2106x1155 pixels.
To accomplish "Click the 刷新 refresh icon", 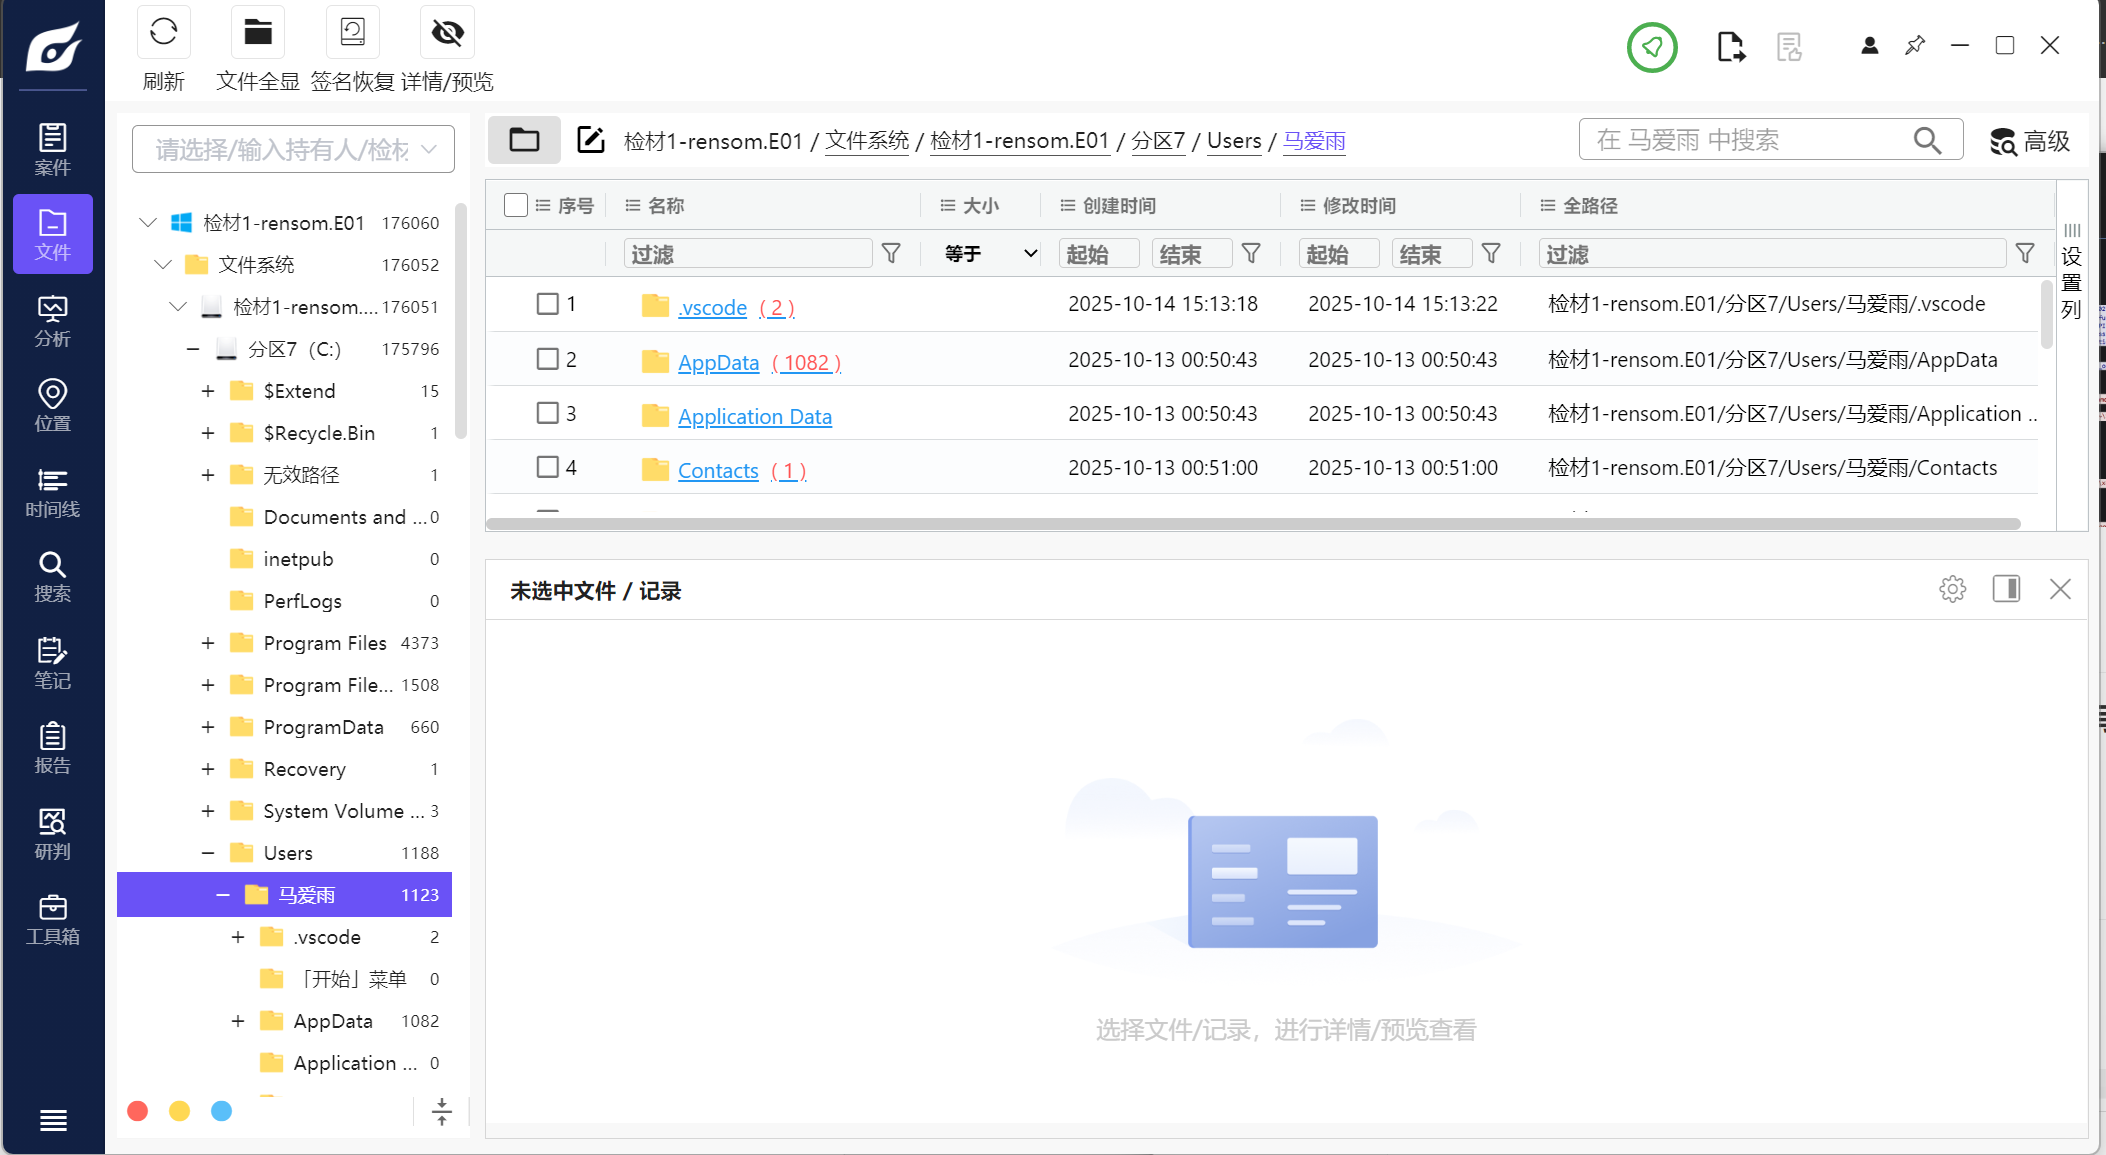I will coord(163,33).
